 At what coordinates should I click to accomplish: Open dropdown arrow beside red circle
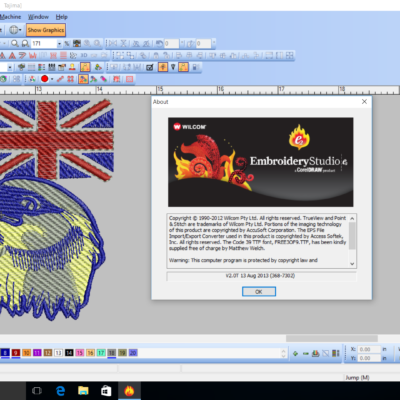[52, 79]
